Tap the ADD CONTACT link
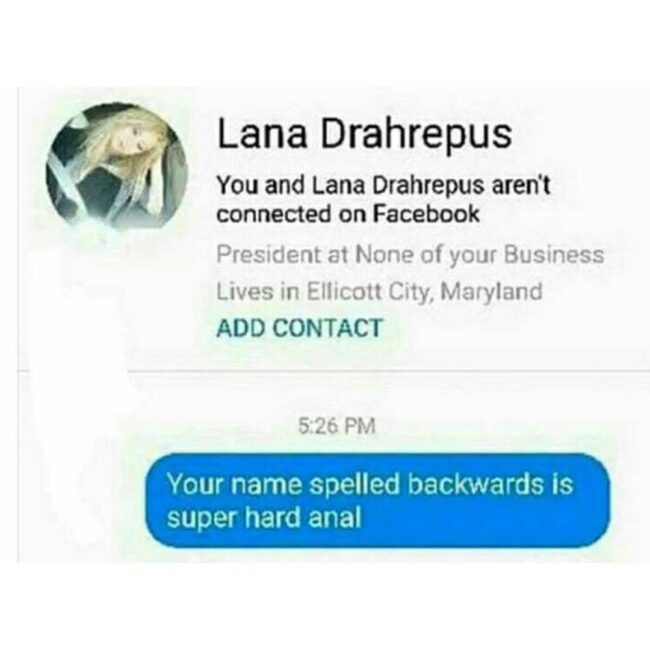 (299, 328)
